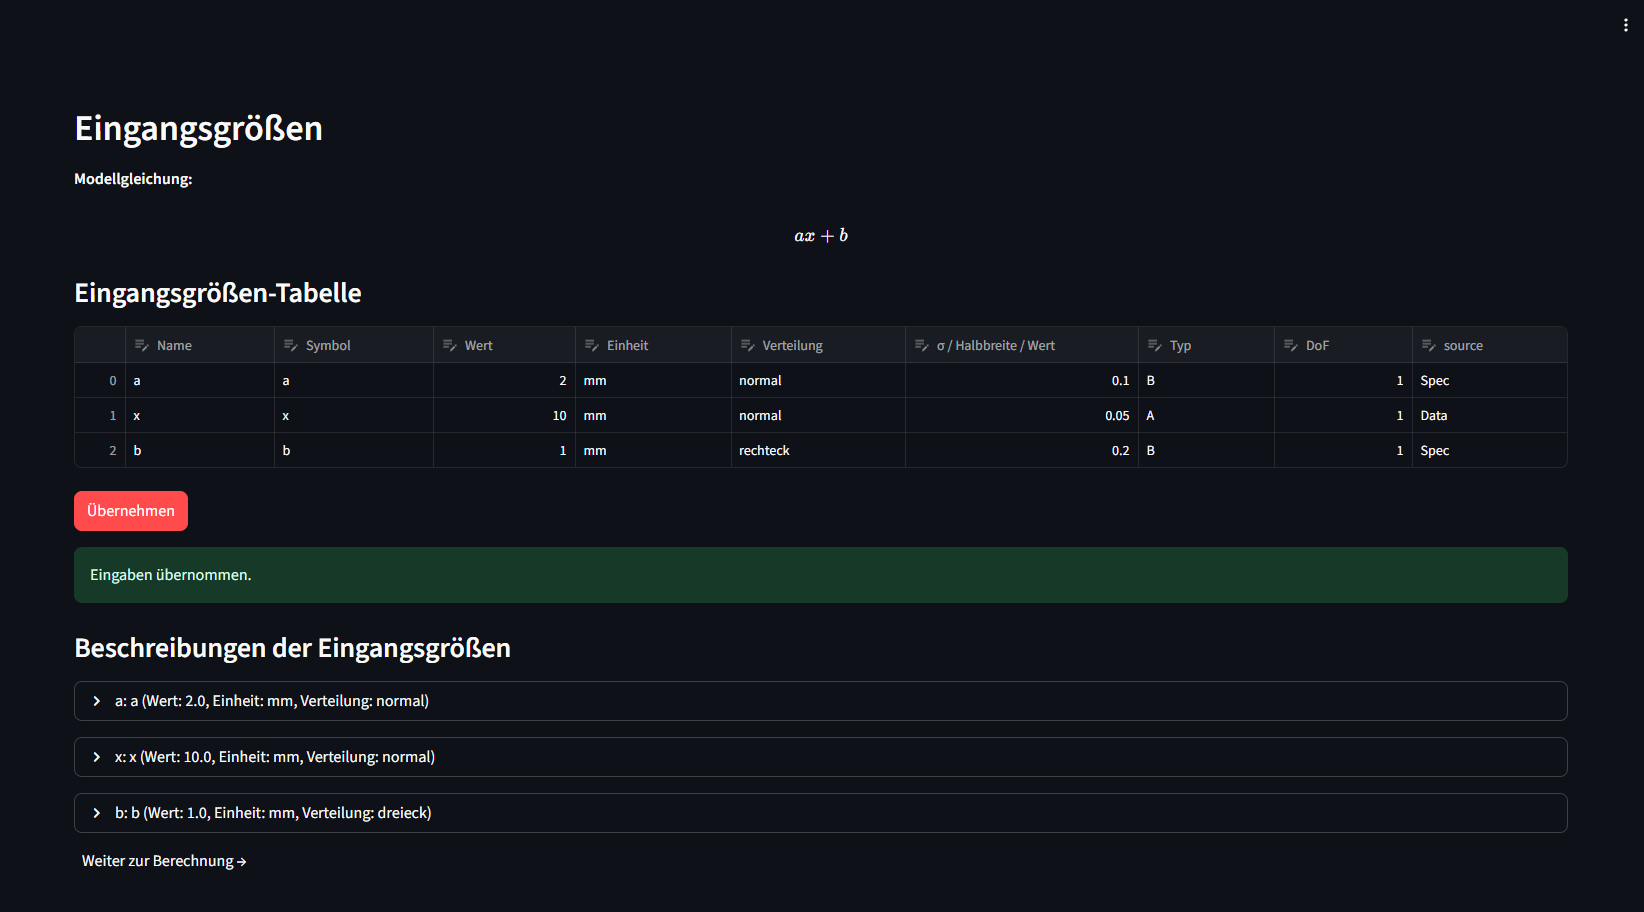Click the edit icon beside Typ header
Screen dimensions: 1644x912
1155,345
